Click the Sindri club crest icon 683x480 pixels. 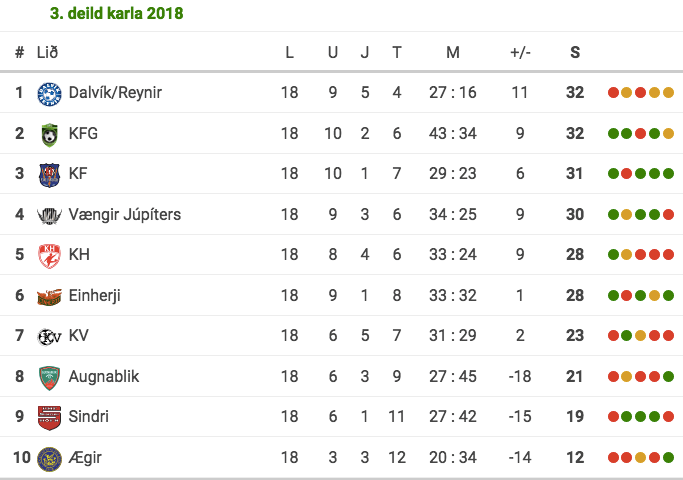pyautogui.click(x=49, y=417)
